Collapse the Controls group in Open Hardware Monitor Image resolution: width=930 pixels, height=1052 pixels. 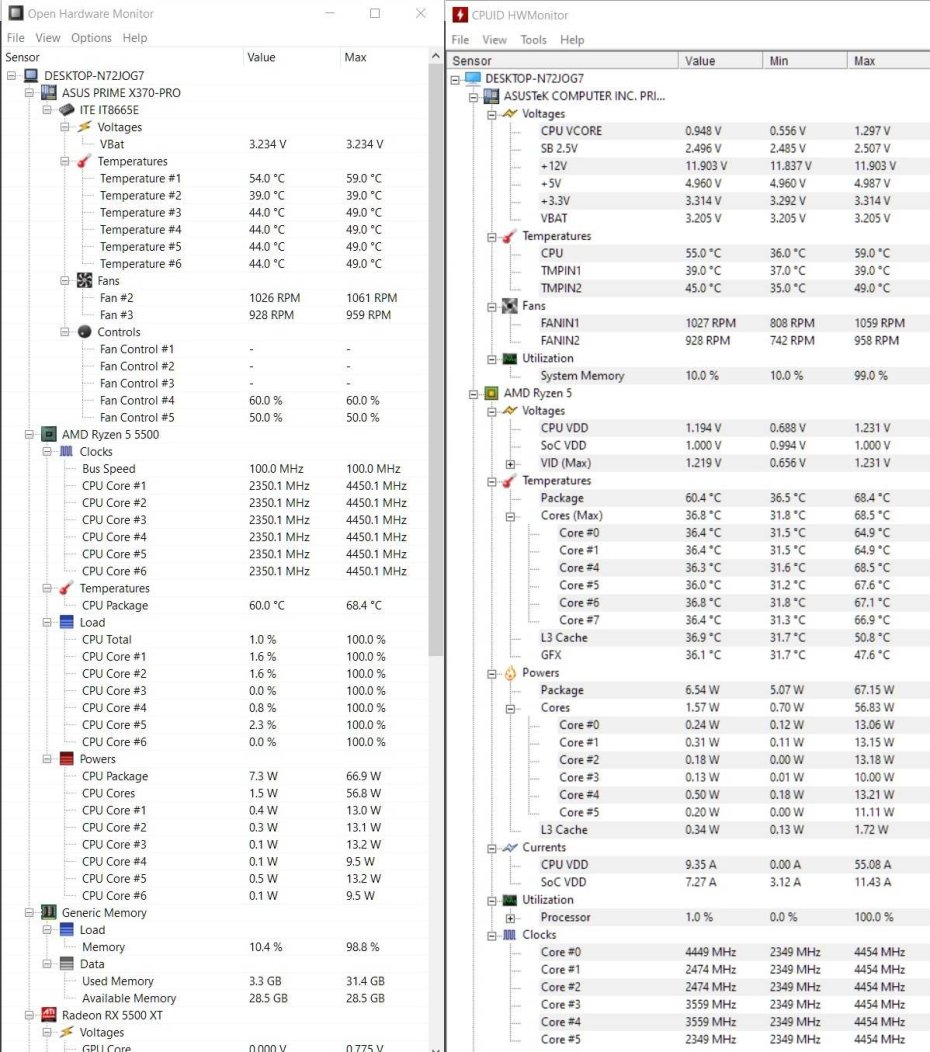point(65,331)
